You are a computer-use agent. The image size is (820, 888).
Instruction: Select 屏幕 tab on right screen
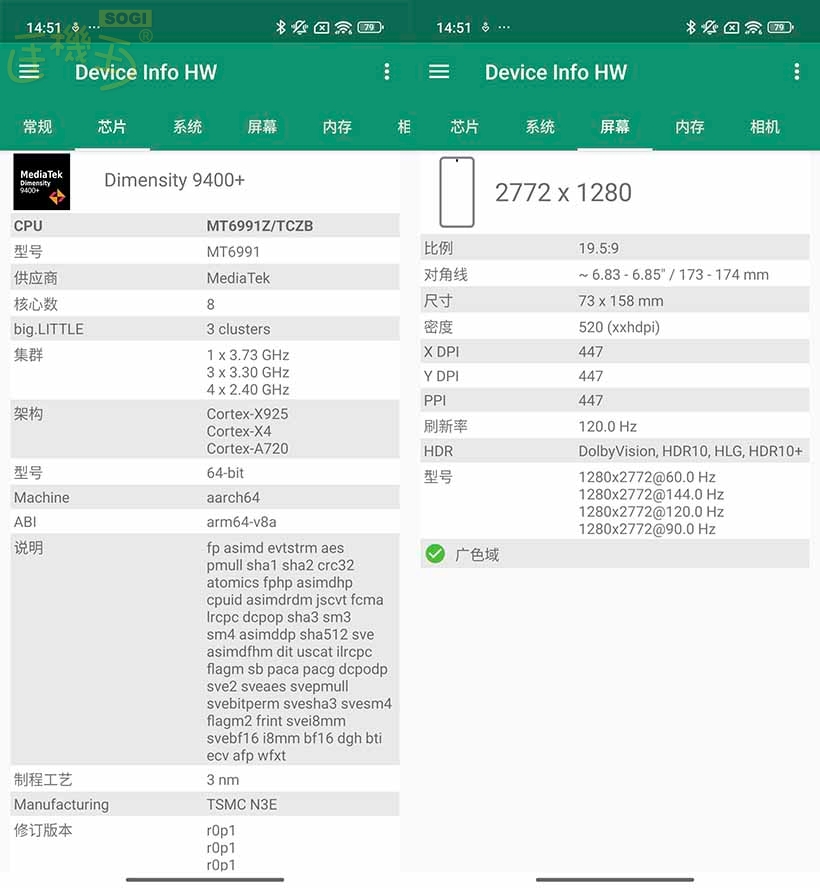pyautogui.click(x=615, y=126)
